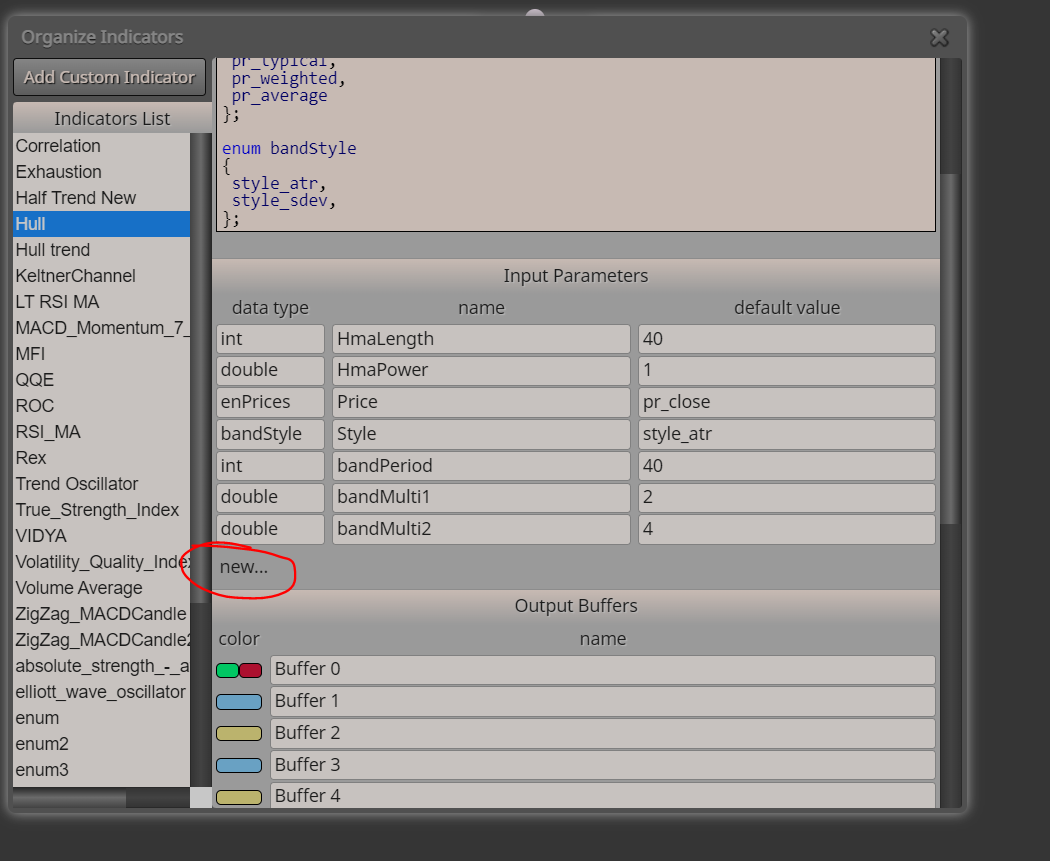Screen dimensions: 1050x861
Task: Open the Buffer 0 green-red color swatch
Action: (239, 670)
